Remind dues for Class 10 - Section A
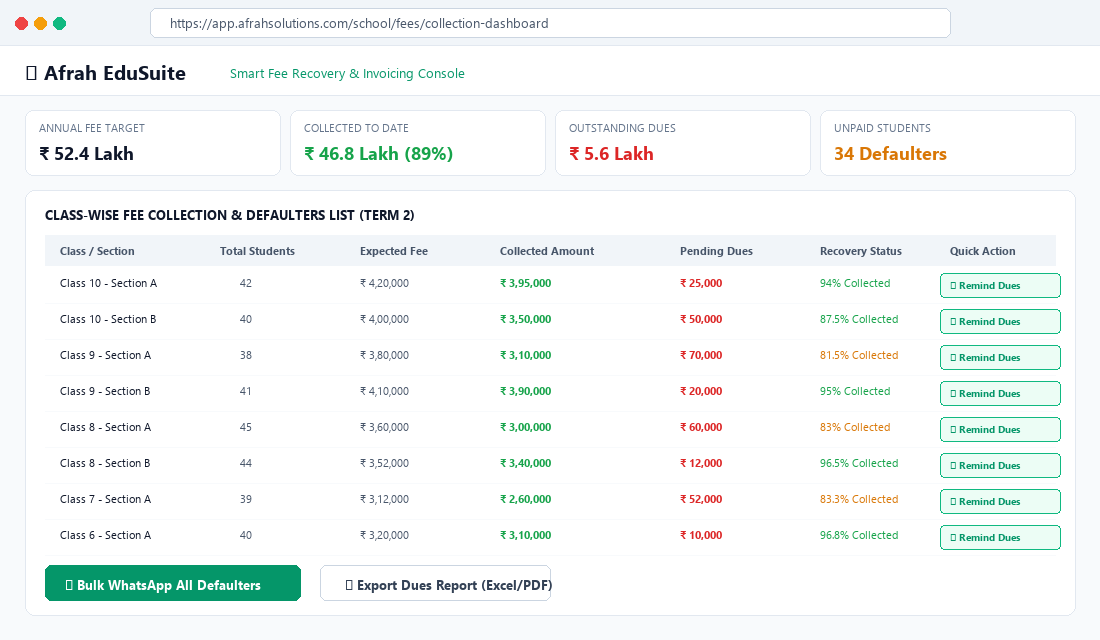 (x=1000, y=286)
